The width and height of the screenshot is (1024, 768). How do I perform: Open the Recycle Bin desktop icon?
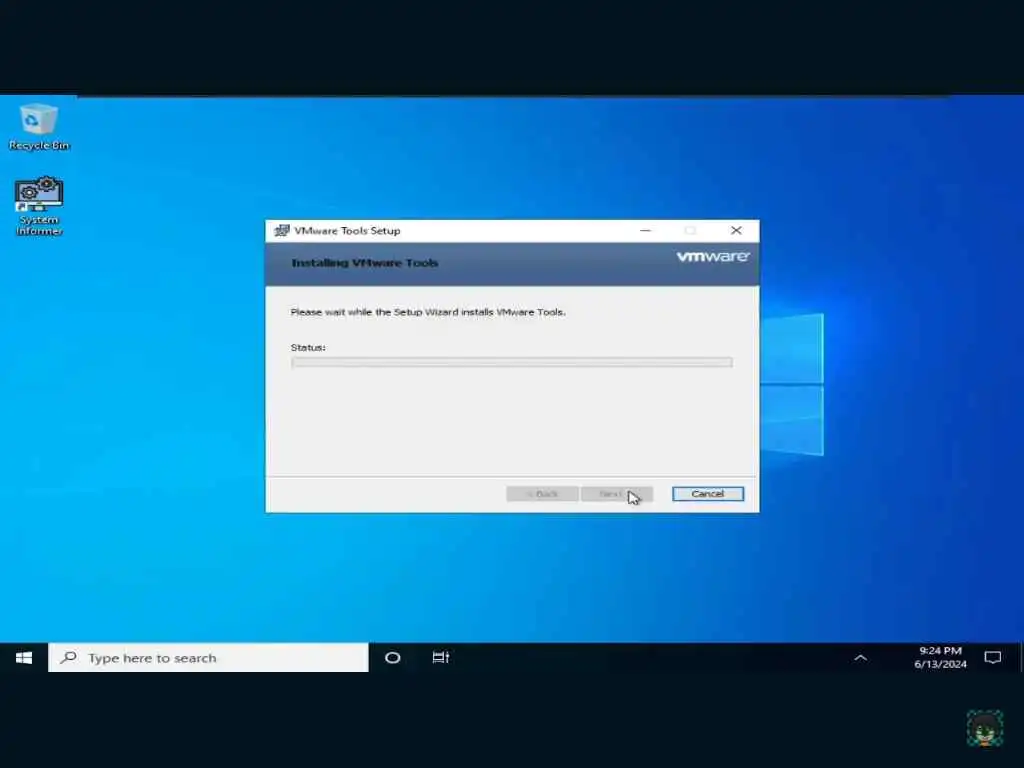[39, 127]
